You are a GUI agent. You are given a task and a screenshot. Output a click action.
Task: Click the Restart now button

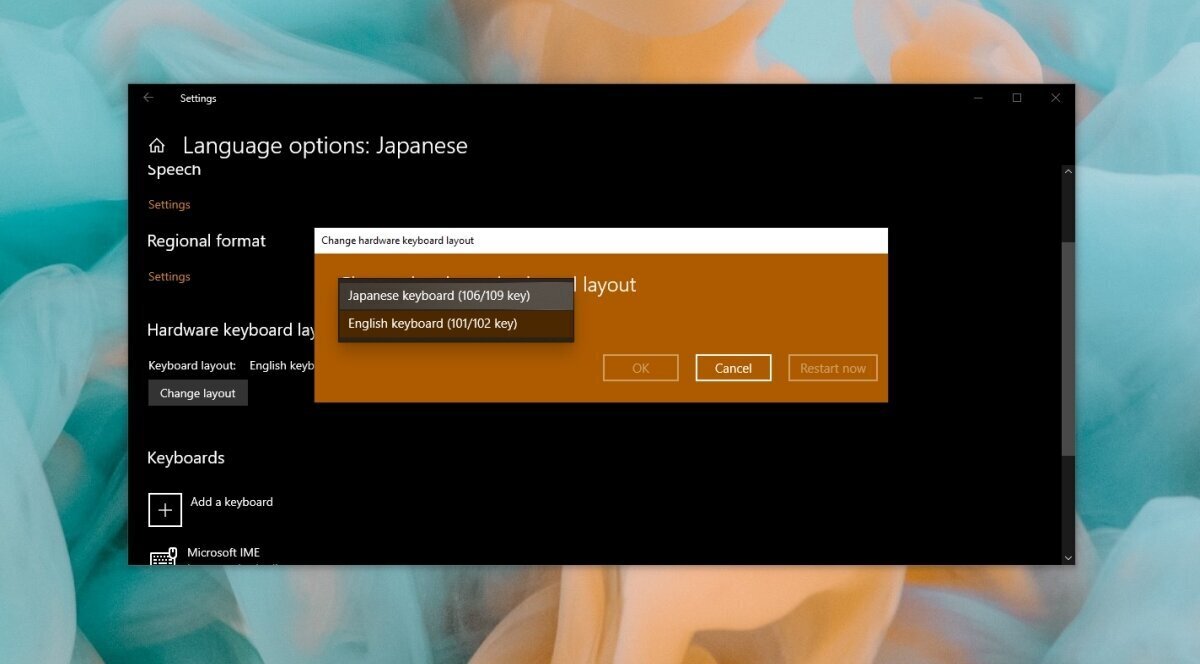(832, 367)
